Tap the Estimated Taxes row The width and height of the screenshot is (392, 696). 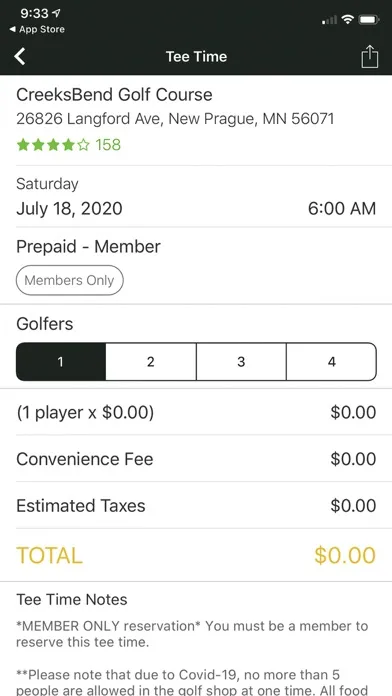tap(196, 506)
